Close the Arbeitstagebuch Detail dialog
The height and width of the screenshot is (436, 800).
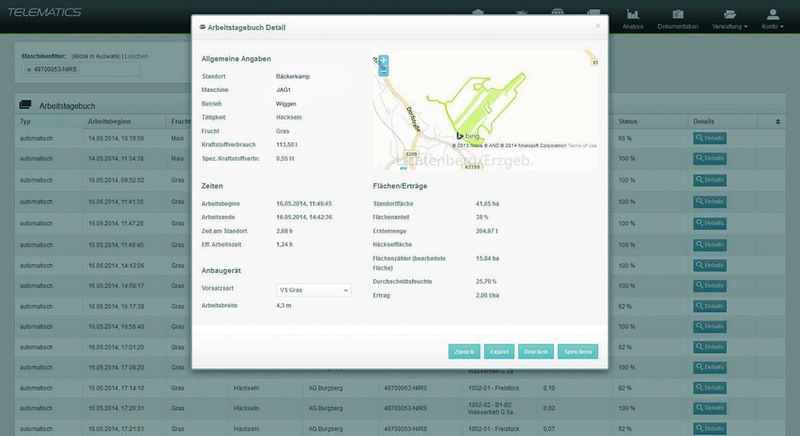(x=598, y=26)
